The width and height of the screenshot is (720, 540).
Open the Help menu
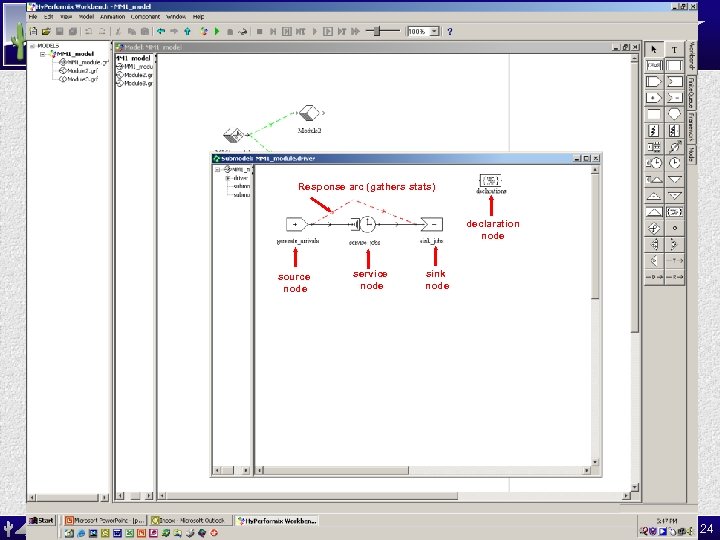pyautogui.click(x=198, y=17)
